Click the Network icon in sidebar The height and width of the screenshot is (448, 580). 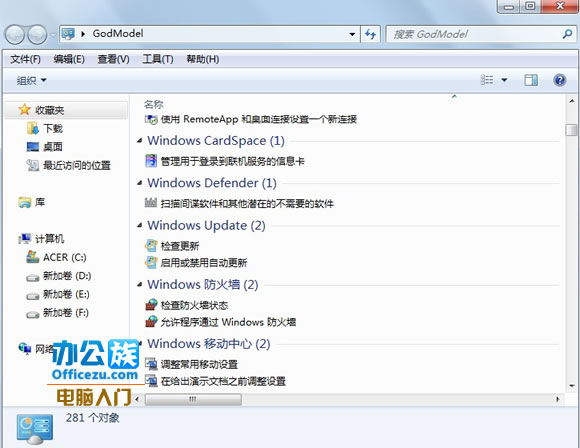point(25,348)
